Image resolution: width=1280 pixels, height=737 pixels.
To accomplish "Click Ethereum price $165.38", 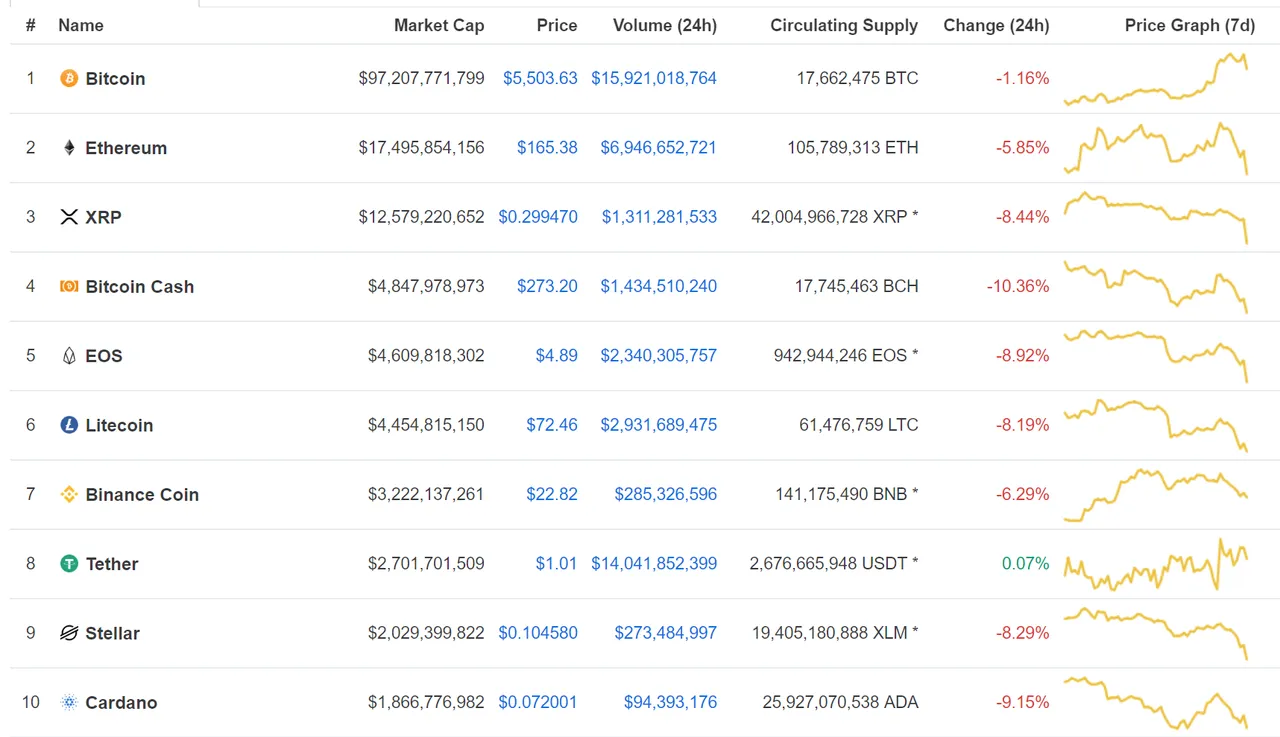I will click(x=547, y=147).
